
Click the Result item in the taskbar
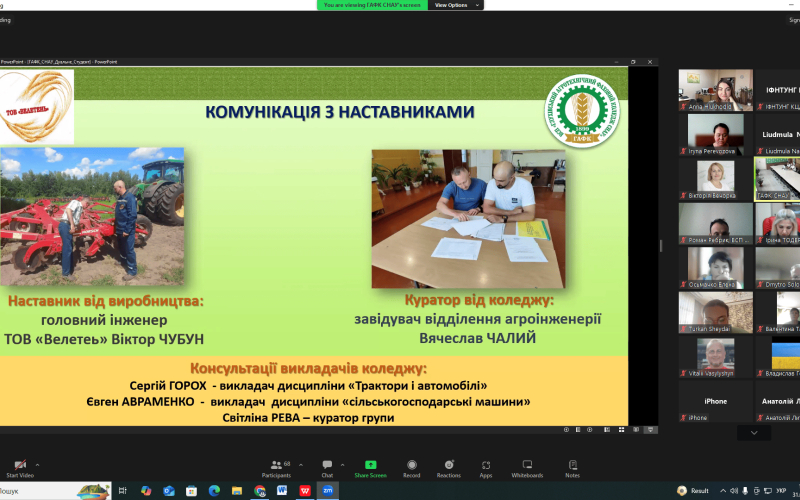point(693,491)
